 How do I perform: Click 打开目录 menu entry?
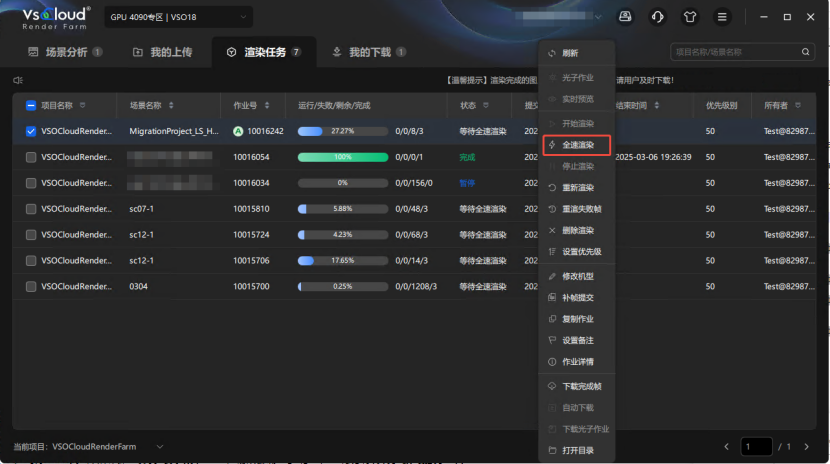[577, 450]
